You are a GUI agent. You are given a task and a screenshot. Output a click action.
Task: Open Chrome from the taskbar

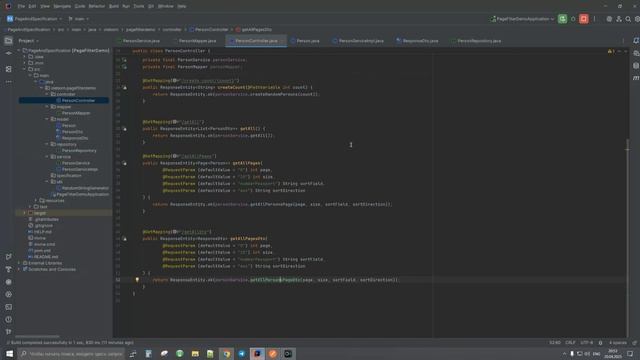pyautogui.click(x=226, y=354)
